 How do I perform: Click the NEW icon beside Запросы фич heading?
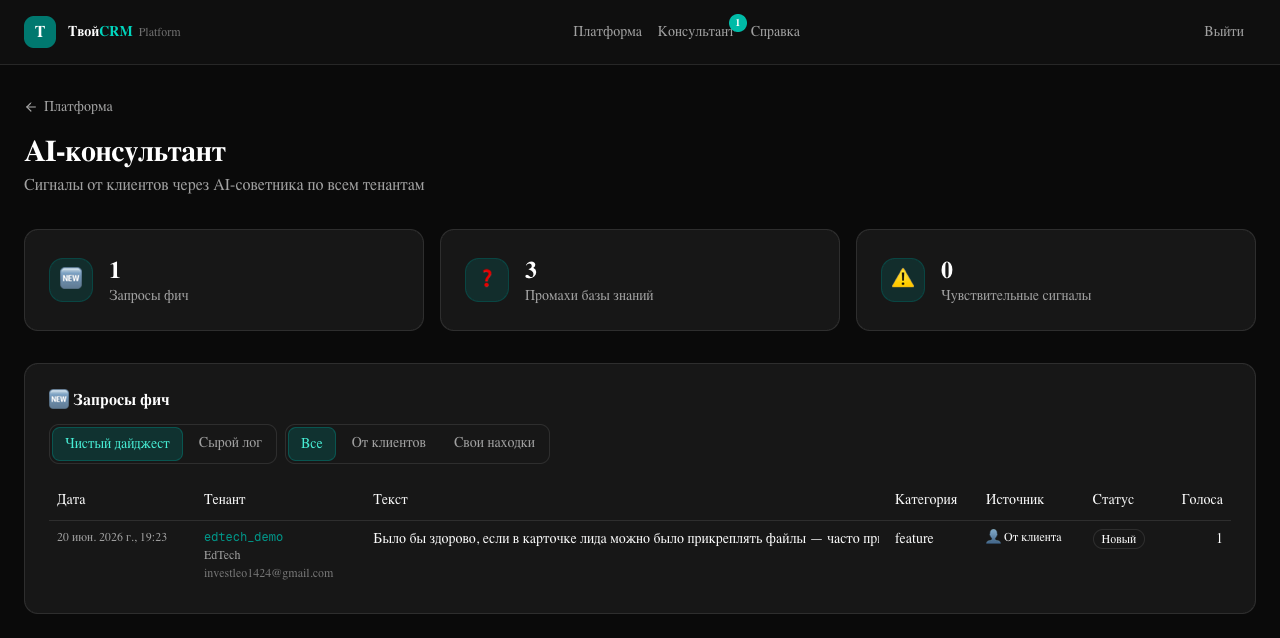point(59,399)
